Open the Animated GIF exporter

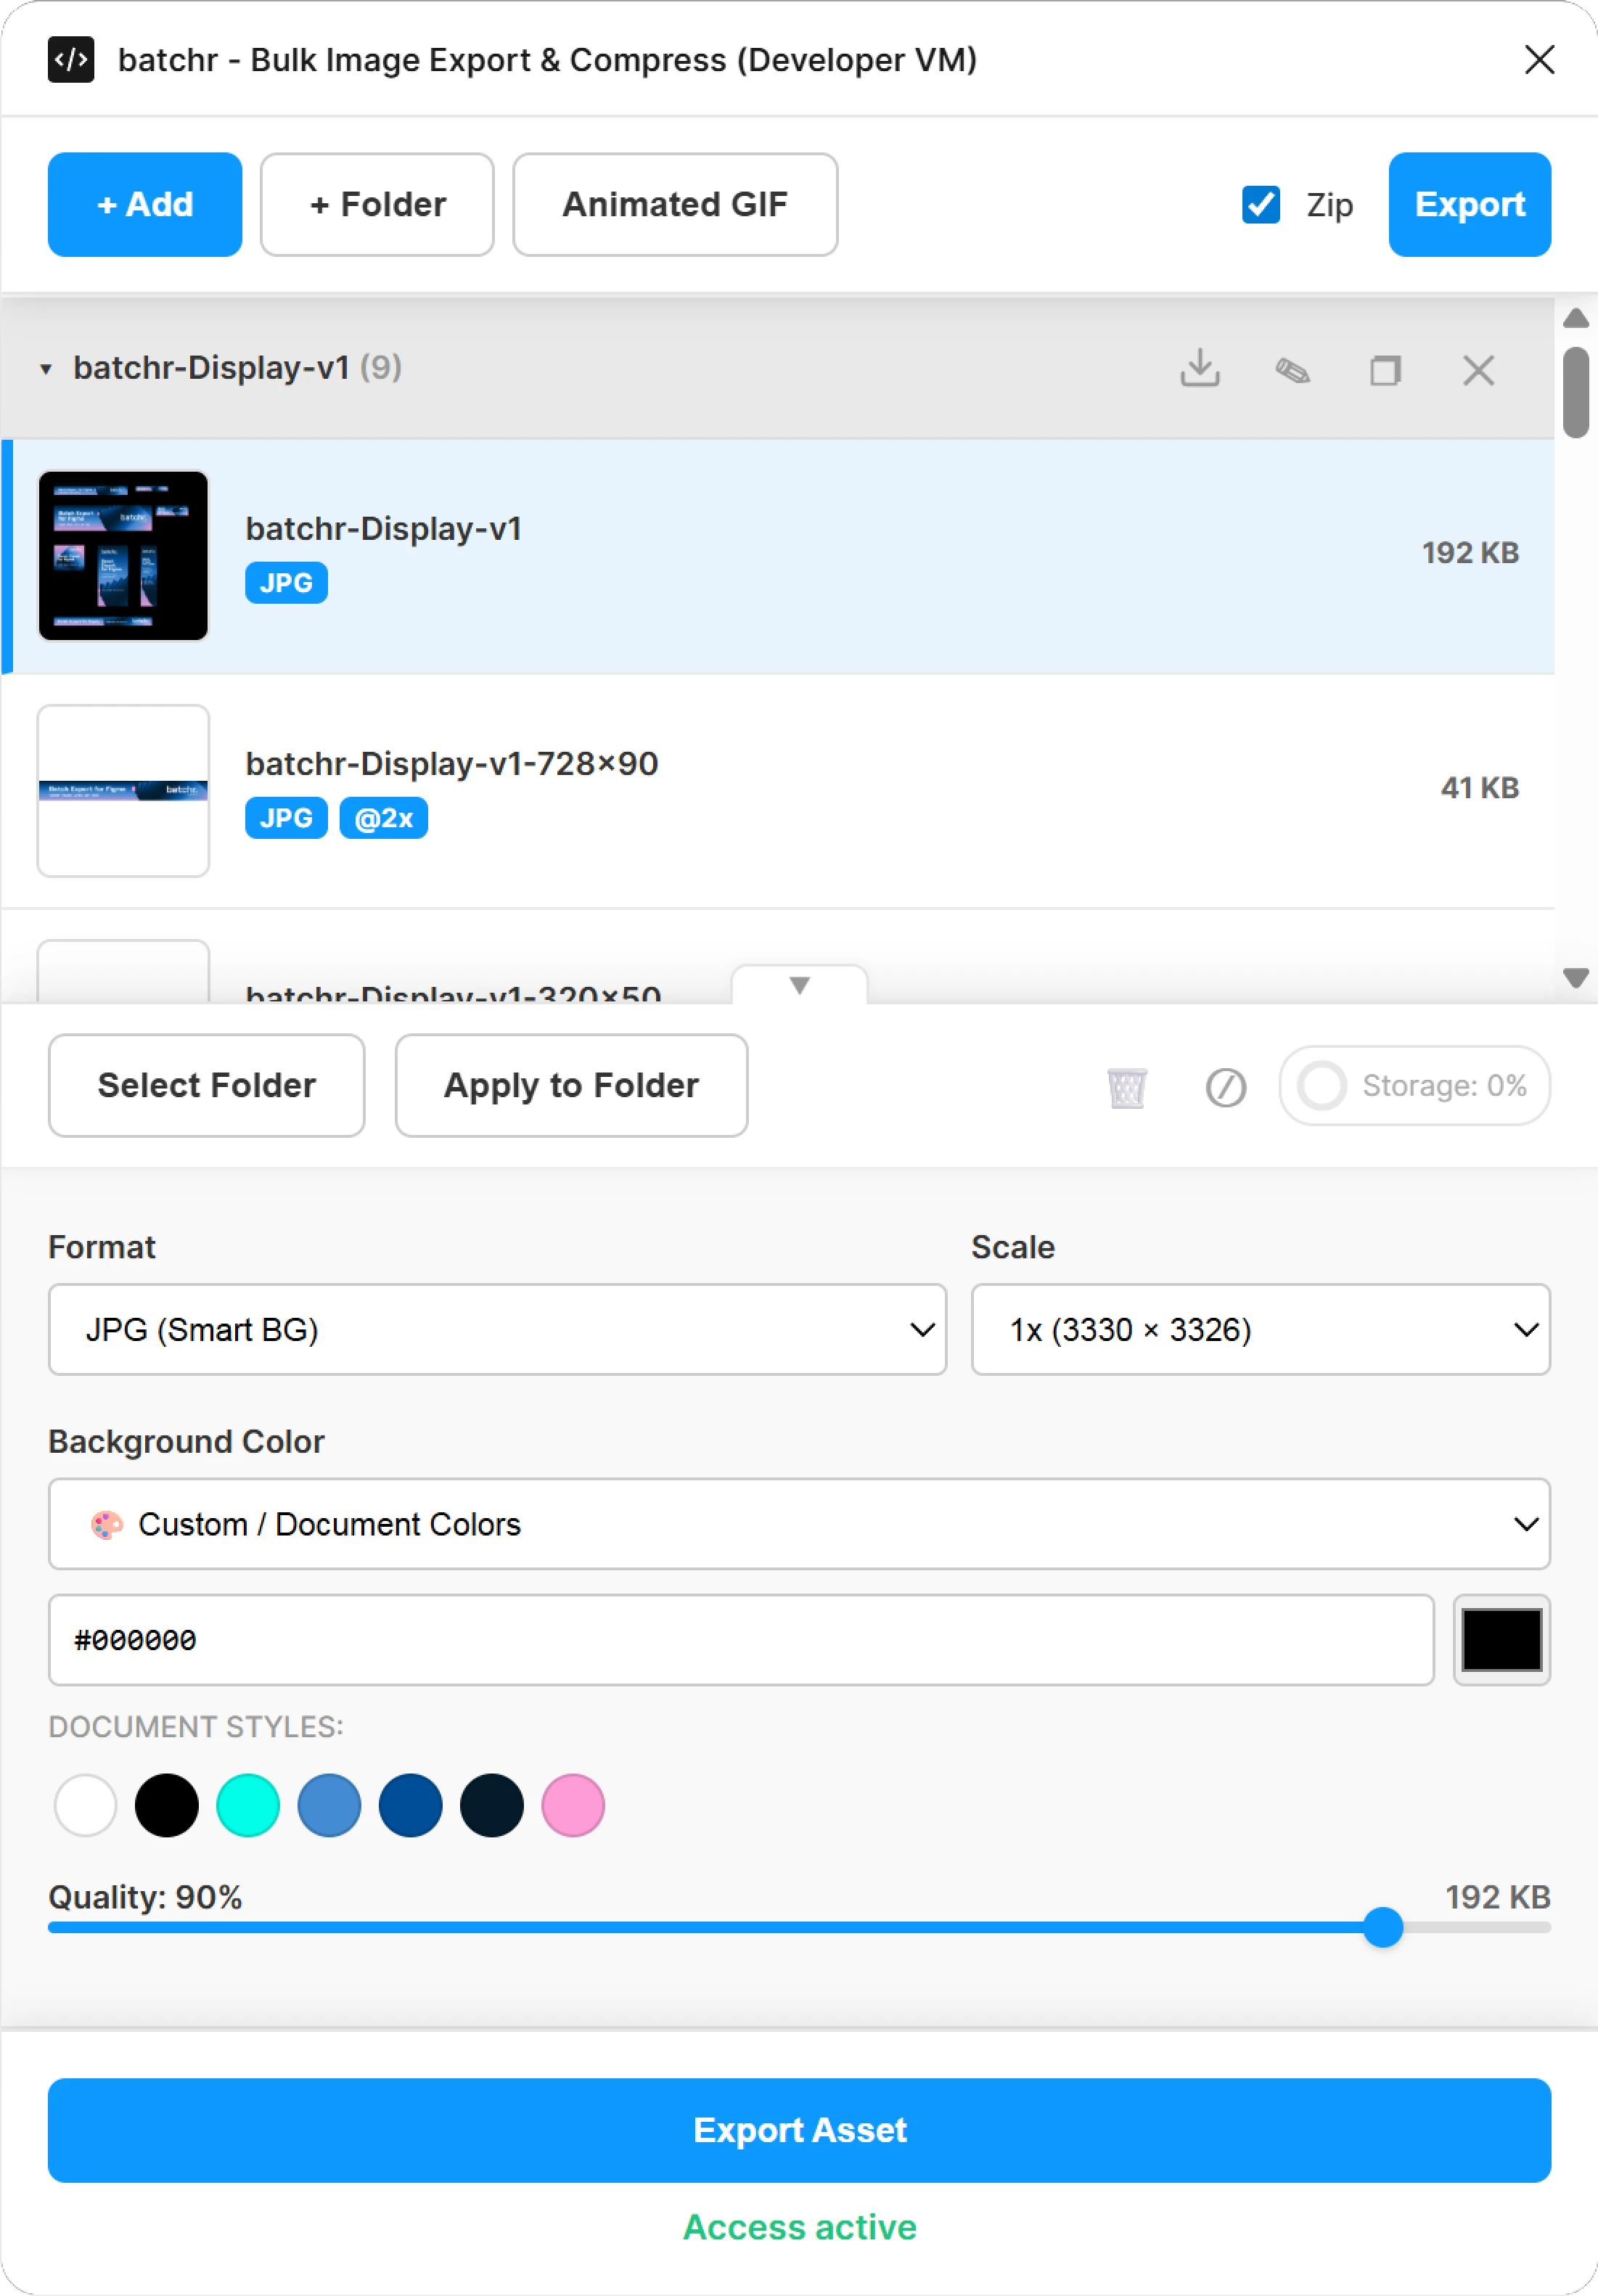[x=675, y=205]
